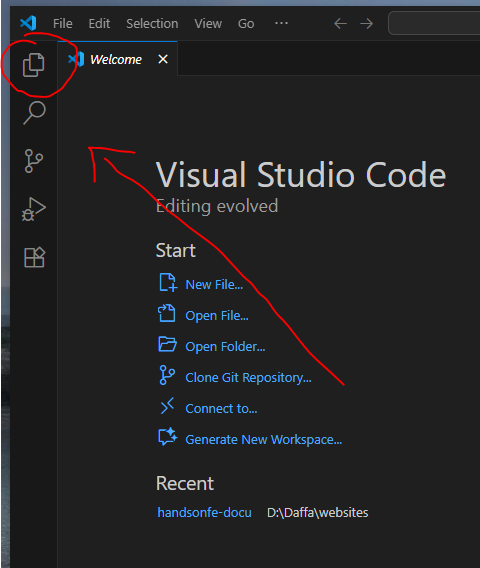Open the Explorer view in activity bar

click(x=34, y=65)
